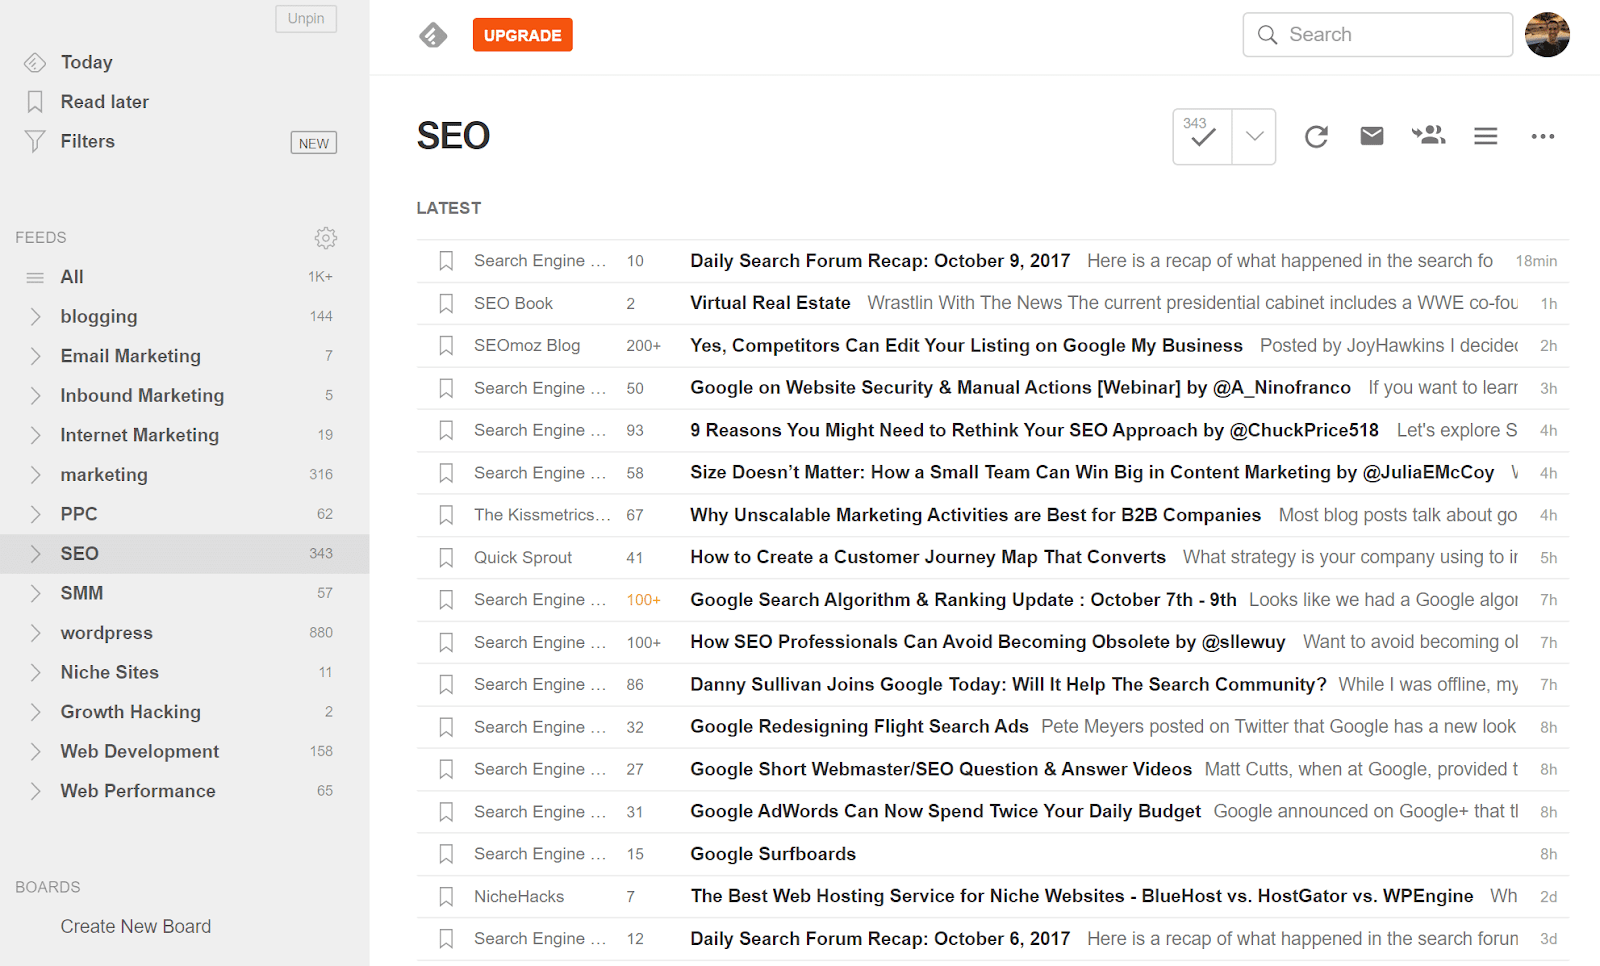Expand the Internet Marketing category
Viewport: 1600px width, 966px height.
(35, 435)
